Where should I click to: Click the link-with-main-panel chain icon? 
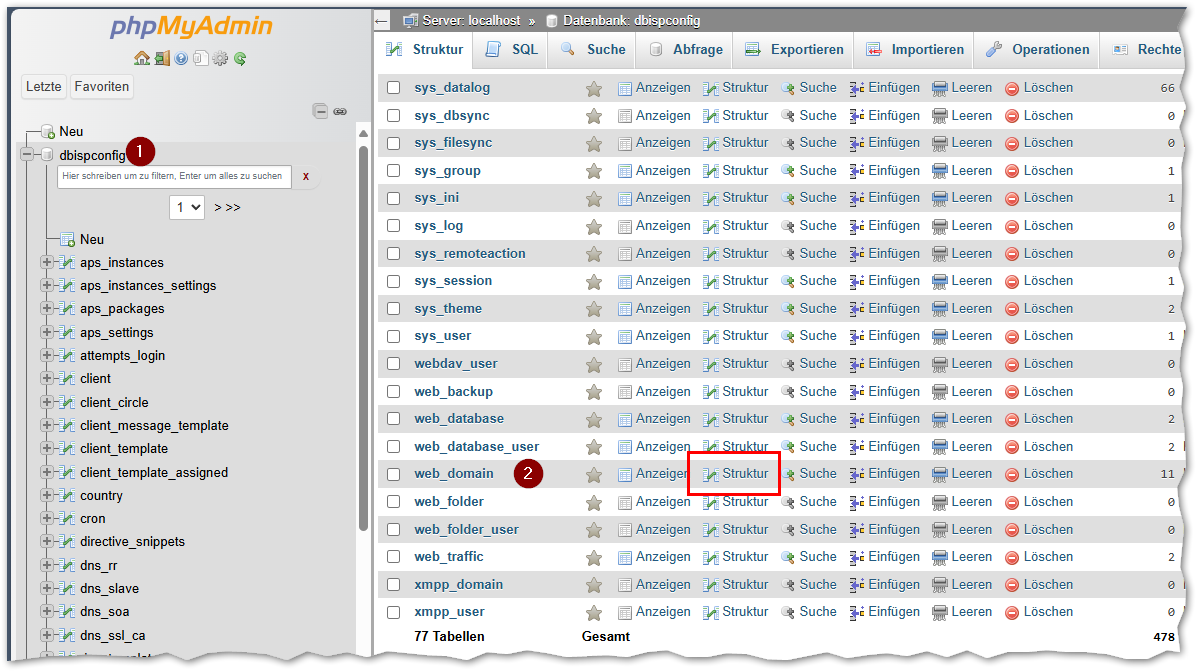click(x=340, y=111)
